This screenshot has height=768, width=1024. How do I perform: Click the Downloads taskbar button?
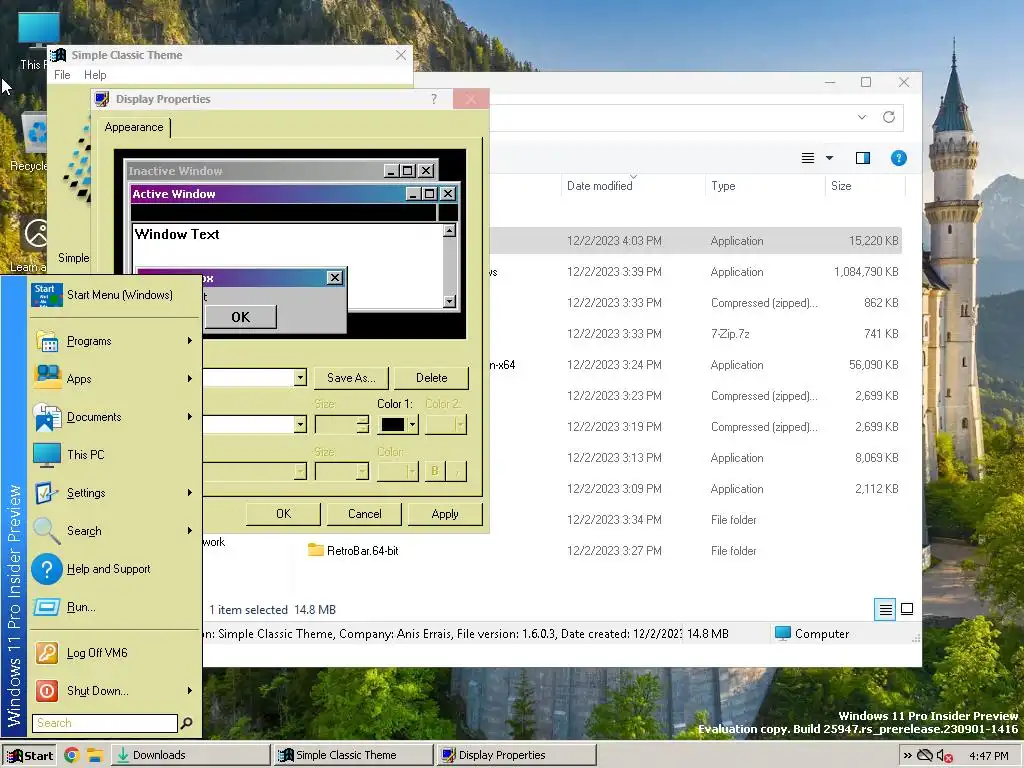point(190,756)
